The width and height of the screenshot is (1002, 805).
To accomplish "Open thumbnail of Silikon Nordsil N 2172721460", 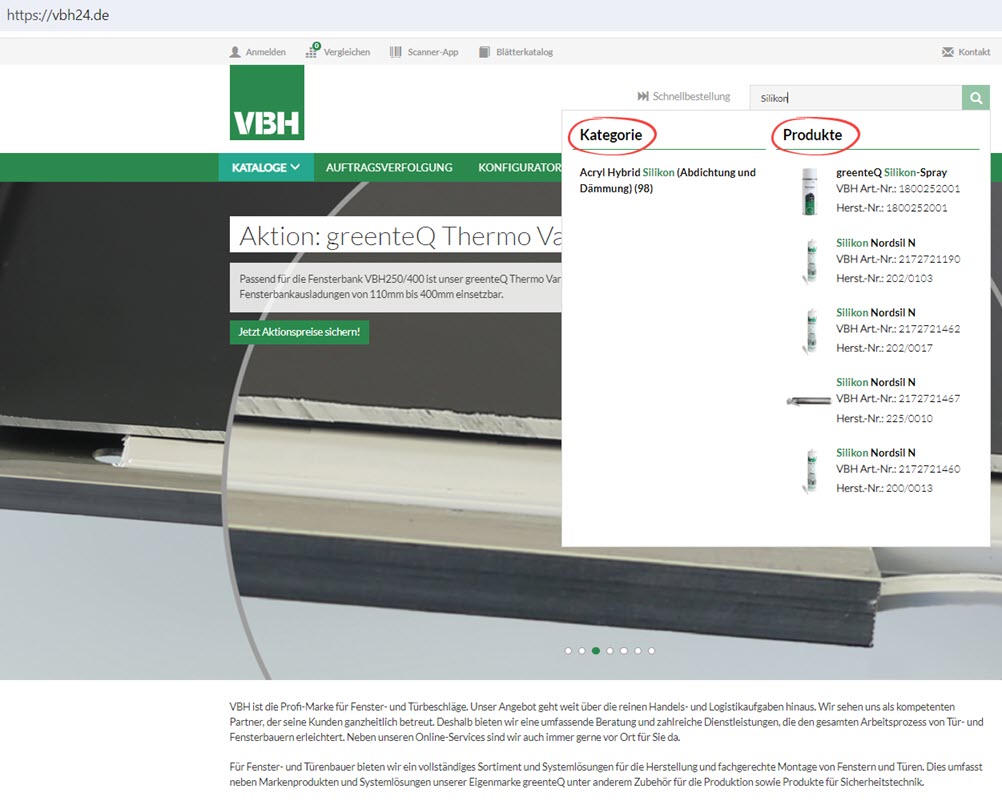I will [x=811, y=471].
